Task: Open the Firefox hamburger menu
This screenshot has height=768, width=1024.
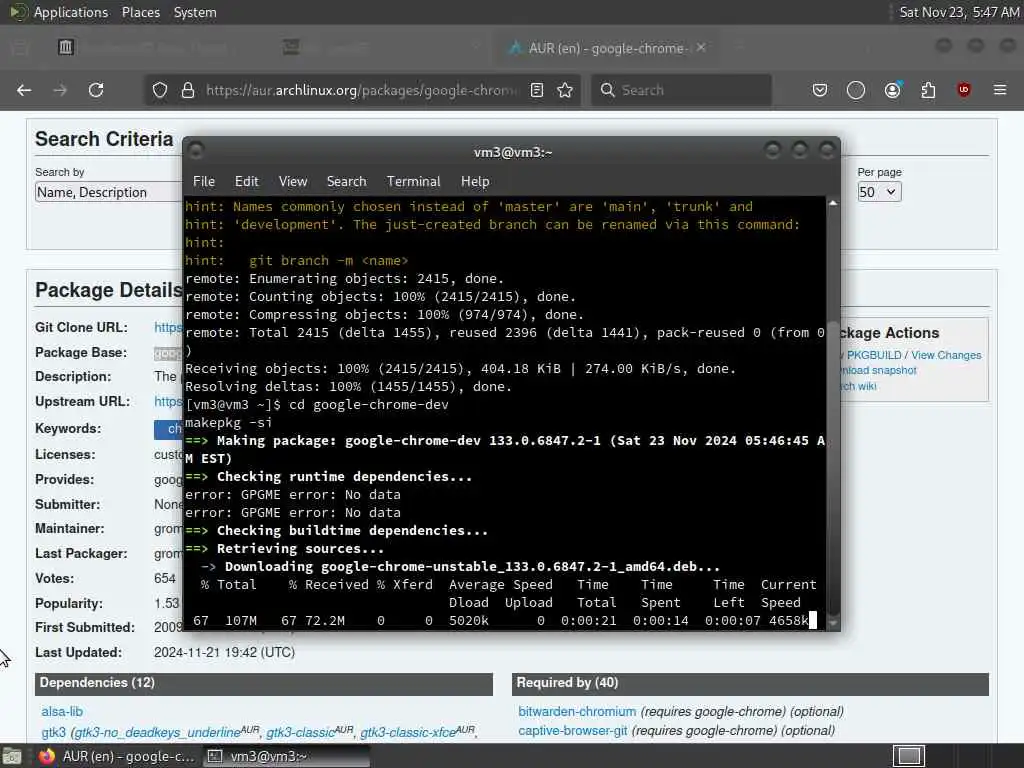Action: pos(1000,90)
